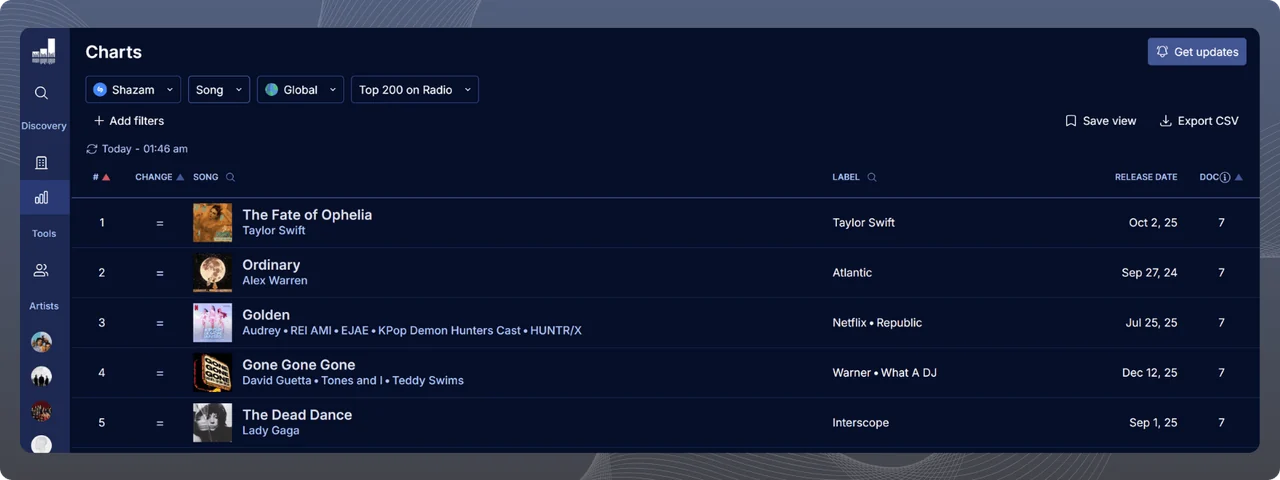
Task: Click the Shazam logo icon in the filter
Action: pyautogui.click(x=100, y=90)
